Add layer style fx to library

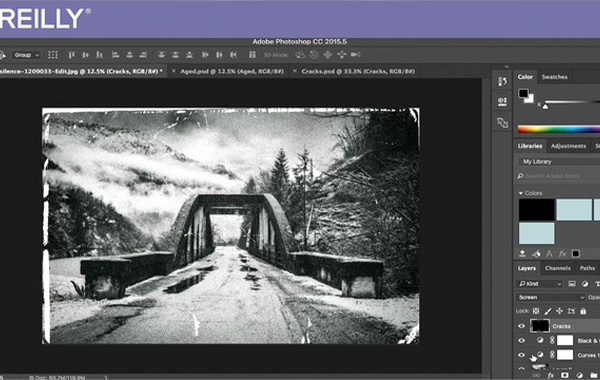[562, 253]
